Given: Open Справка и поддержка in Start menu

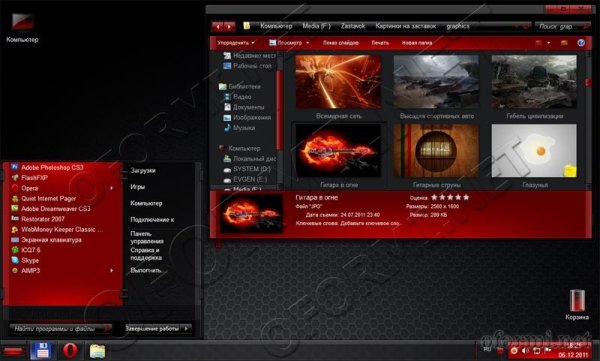Looking at the screenshot, I should [146, 254].
